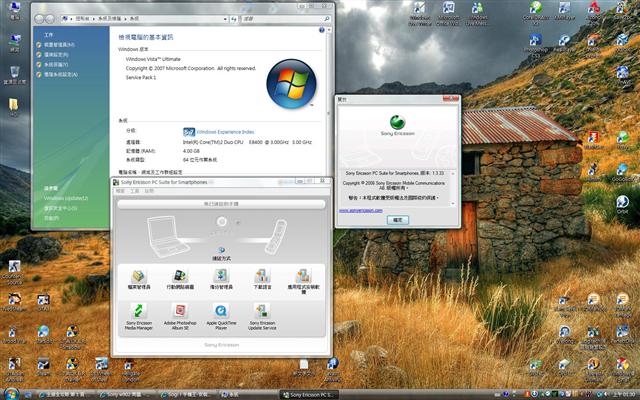
Task: Open the Recycle Bin on the desktop
Action: point(14,75)
